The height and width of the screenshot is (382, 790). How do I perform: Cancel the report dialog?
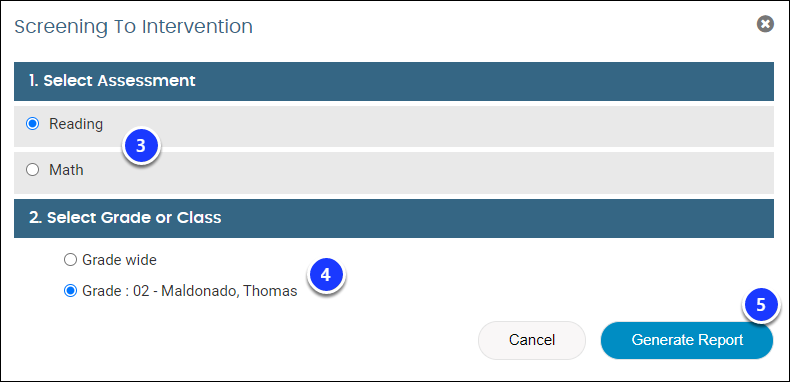coord(532,340)
